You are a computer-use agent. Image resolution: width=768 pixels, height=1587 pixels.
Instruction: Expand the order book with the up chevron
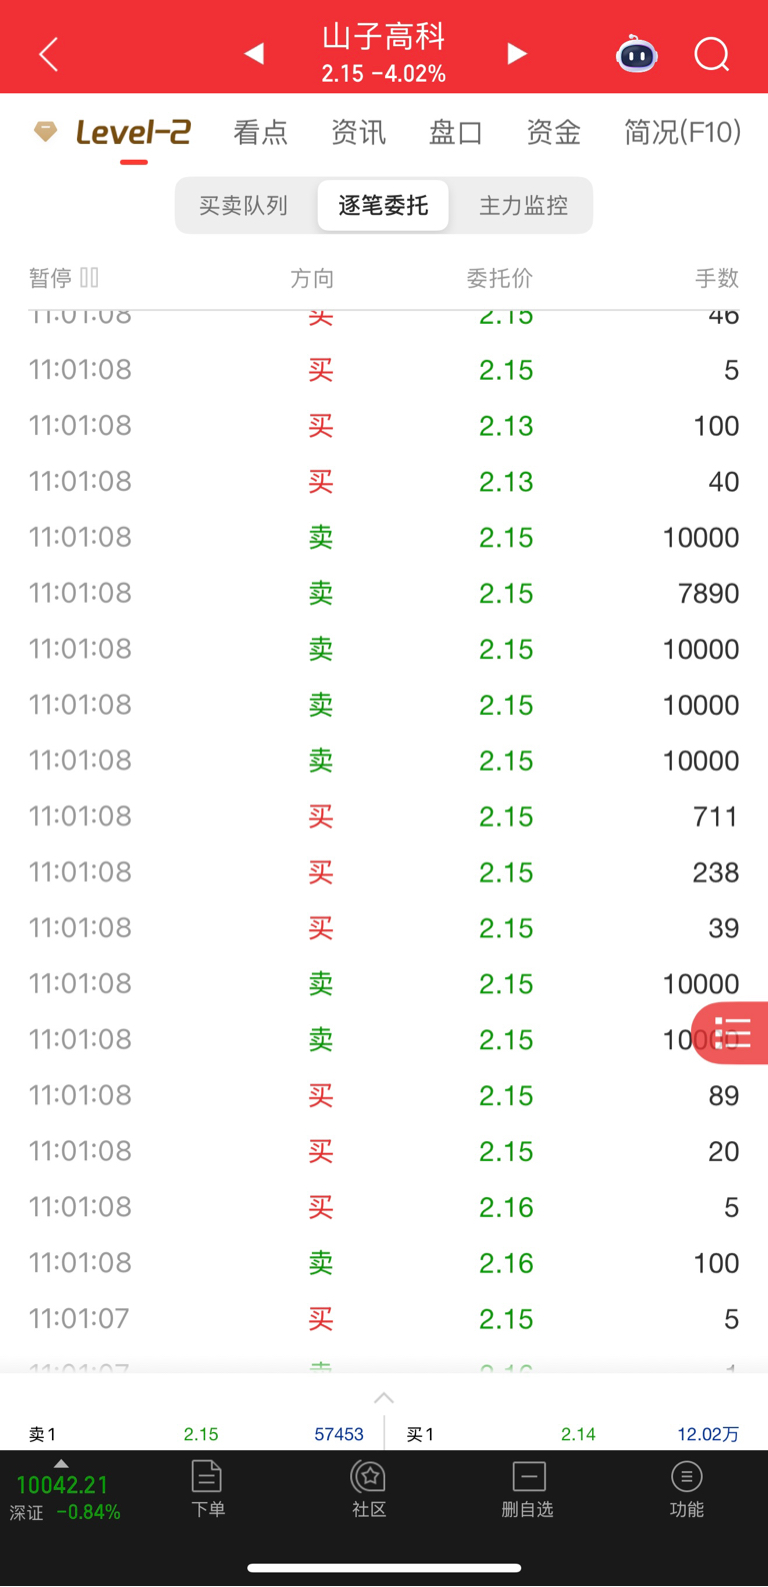[384, 1398]
